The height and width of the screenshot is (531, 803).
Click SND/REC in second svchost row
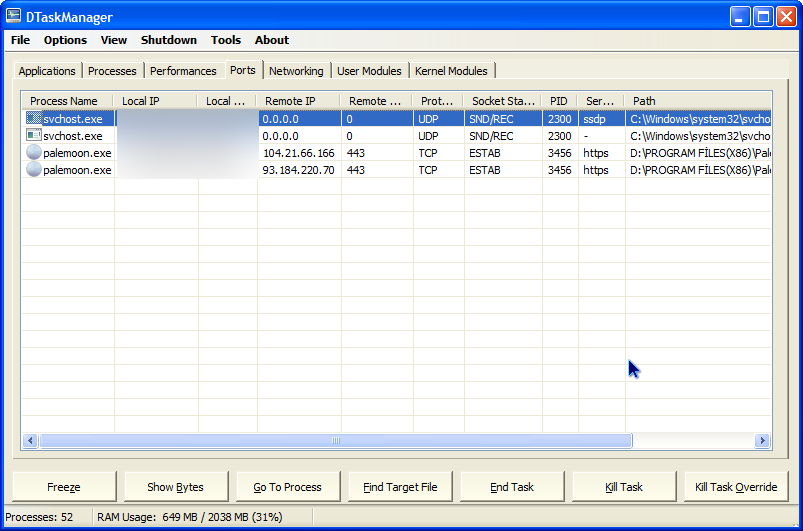[491, 136]
